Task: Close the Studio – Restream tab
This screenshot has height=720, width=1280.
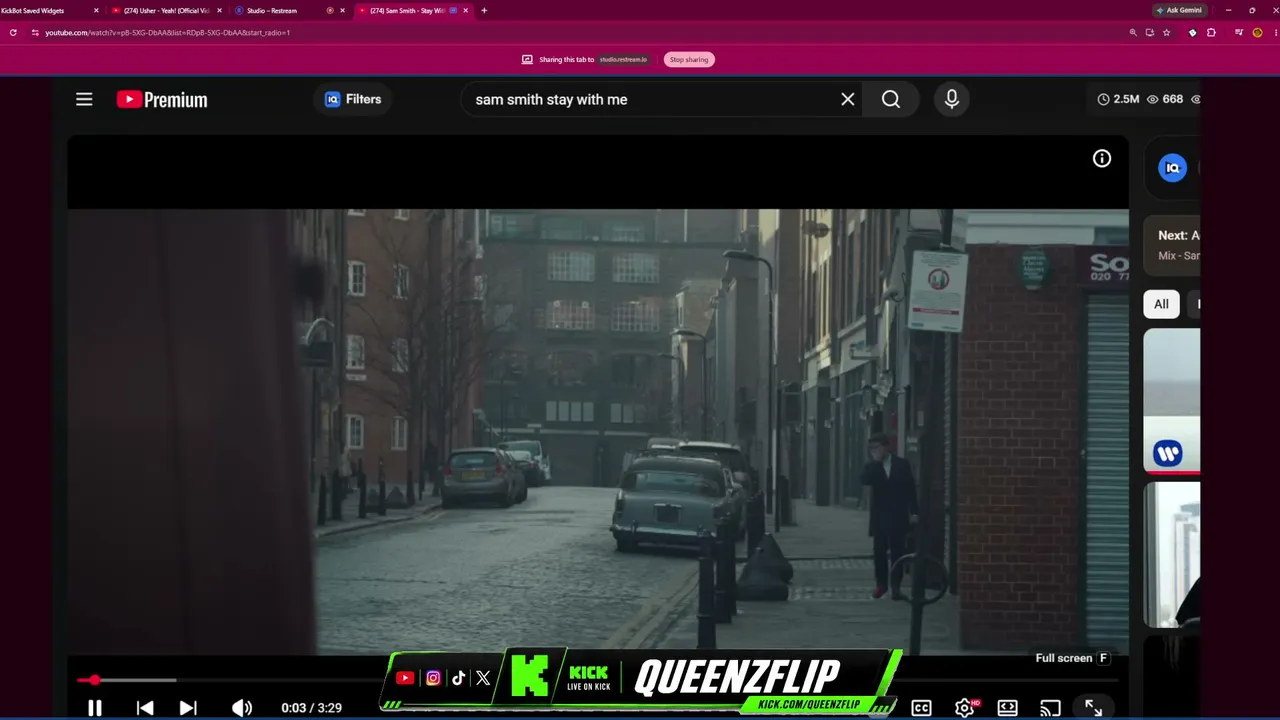Action: tap(343, 10)
